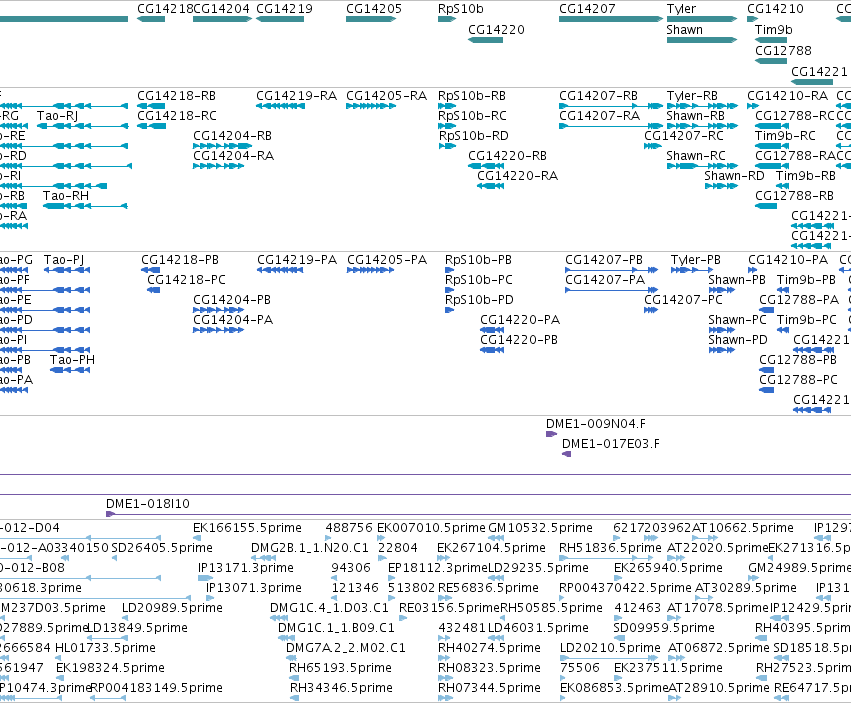Open the 'LD29235.5prime' EST label
Image resolution: width=851 pixels, height=703 pixels.
pos(538,568)
